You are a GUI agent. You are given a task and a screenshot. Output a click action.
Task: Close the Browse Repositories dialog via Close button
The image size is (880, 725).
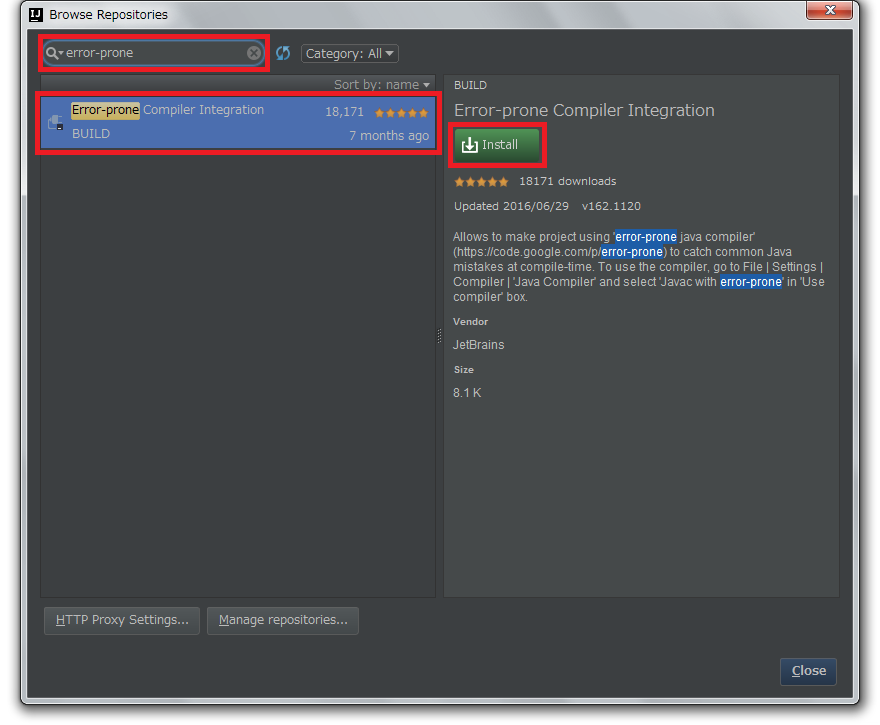(808, 671)
